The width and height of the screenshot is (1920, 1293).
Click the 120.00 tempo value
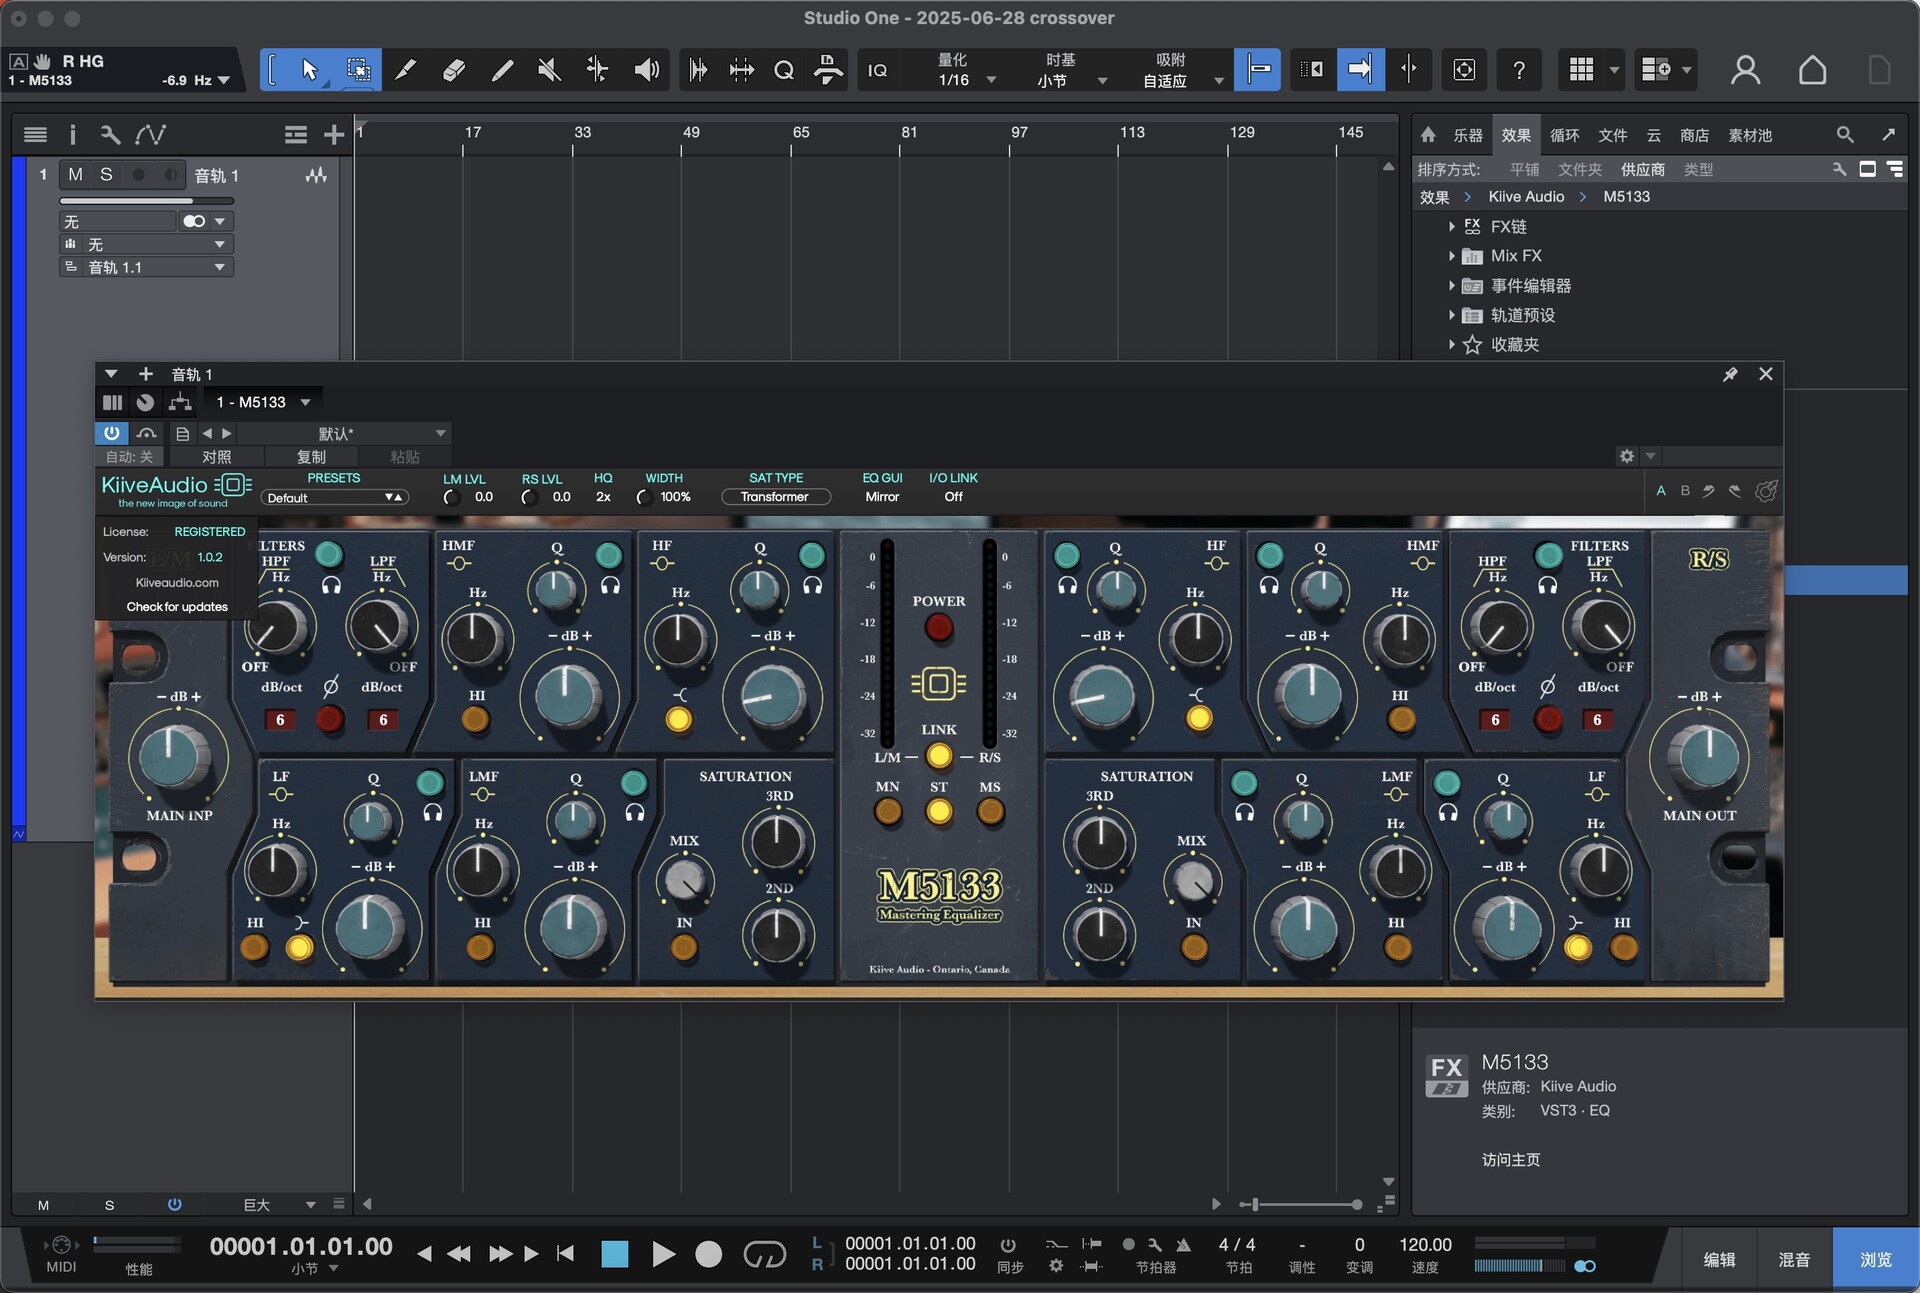coord(1424,1245)
